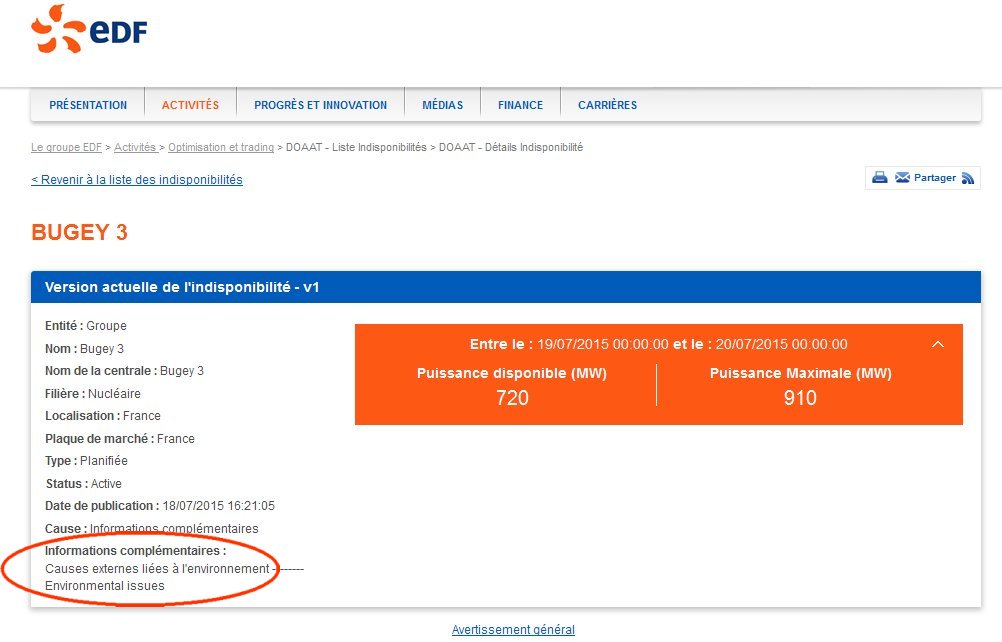Click the EDF logo

click(x=89, y=29)
